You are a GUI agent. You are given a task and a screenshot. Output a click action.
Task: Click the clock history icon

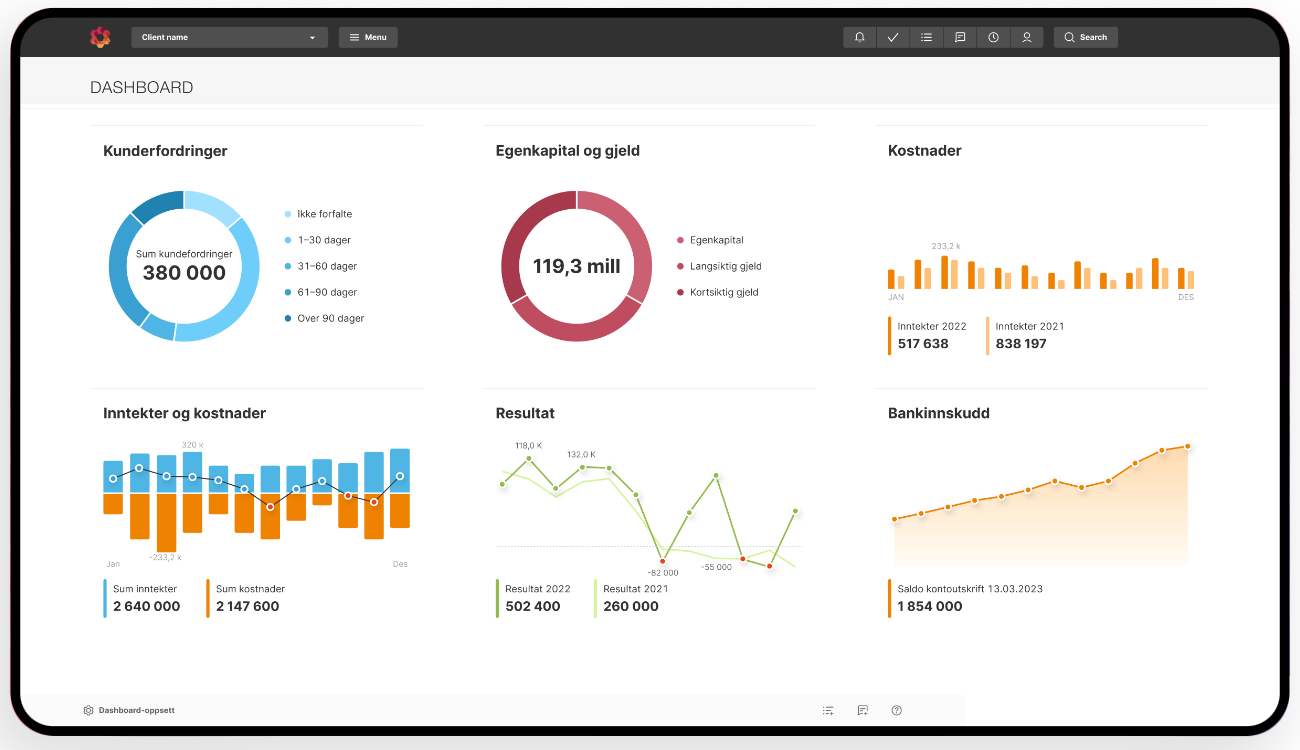click(993, 37)
